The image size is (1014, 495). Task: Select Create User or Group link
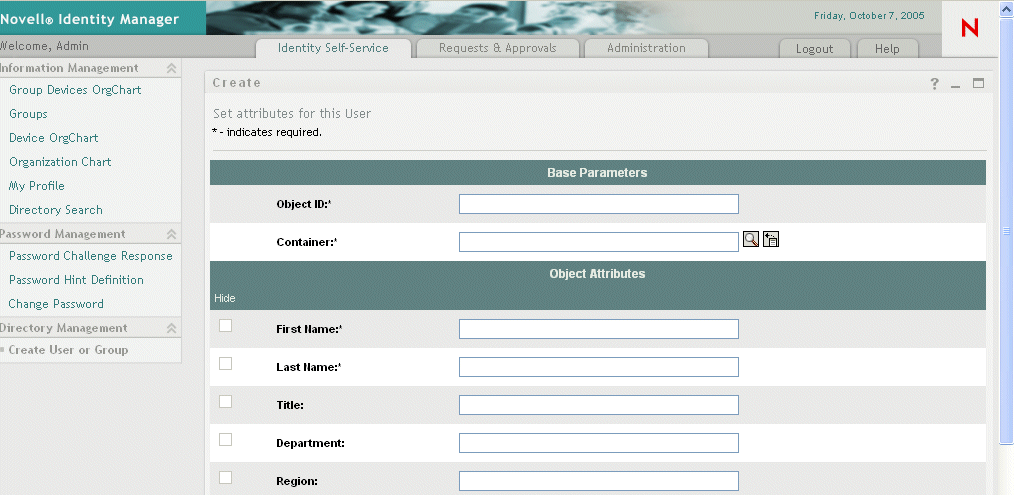[68, 349]
